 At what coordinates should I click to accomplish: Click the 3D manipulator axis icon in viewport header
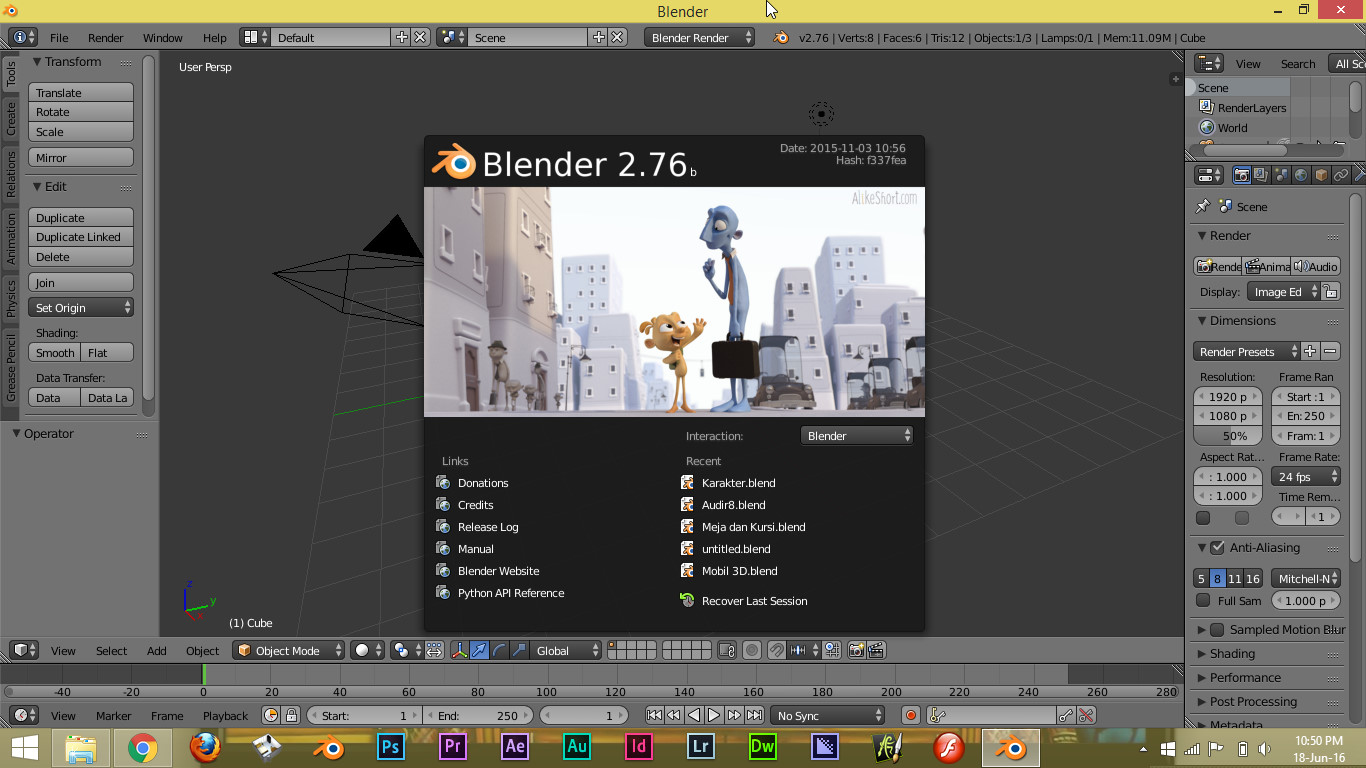tap(459, 650)
